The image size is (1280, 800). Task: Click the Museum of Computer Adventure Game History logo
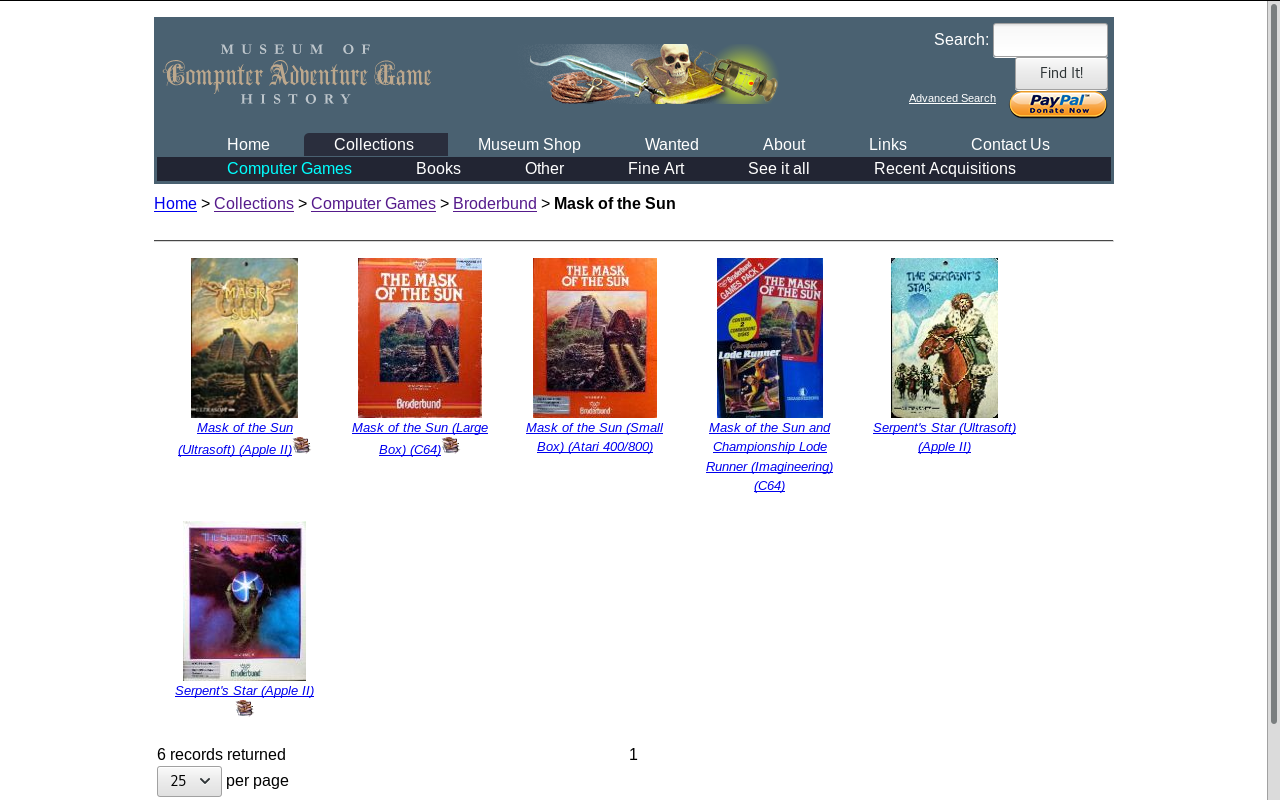tap(297, 74)
